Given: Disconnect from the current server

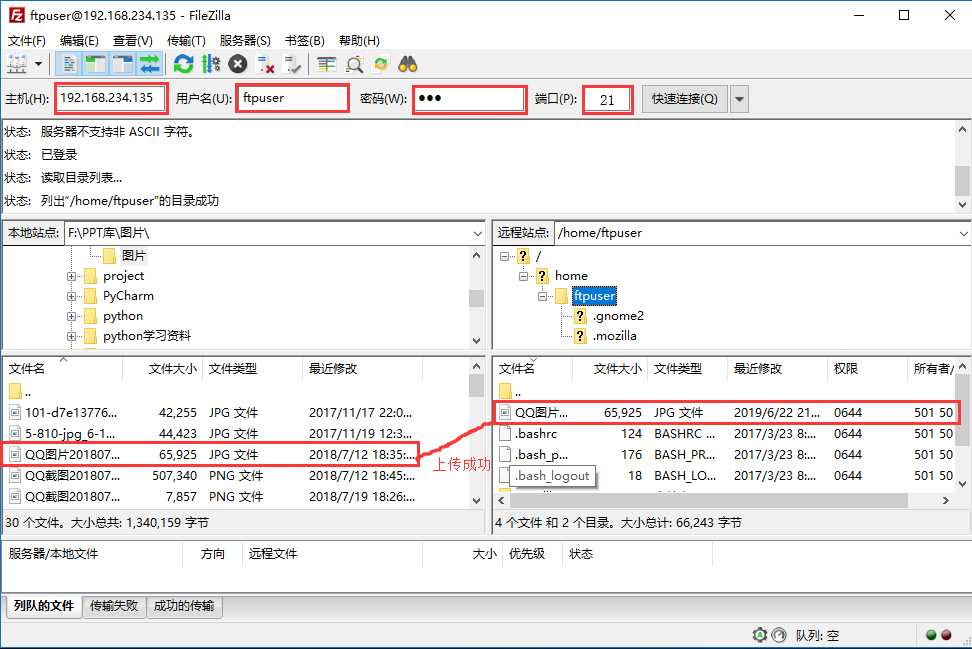Looking at the screenshot, I should [266, 64].
